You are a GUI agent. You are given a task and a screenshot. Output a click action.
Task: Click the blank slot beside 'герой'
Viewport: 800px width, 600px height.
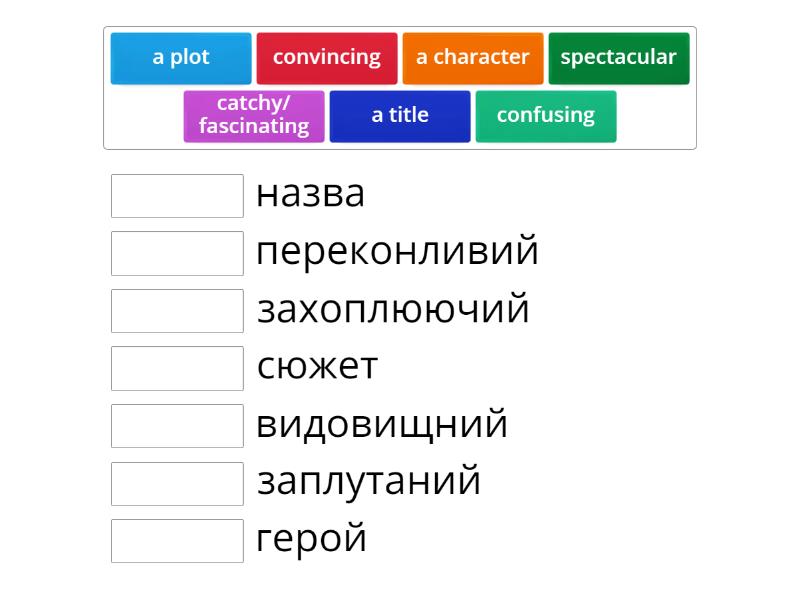pyautogui.click(x=177, y=541)
